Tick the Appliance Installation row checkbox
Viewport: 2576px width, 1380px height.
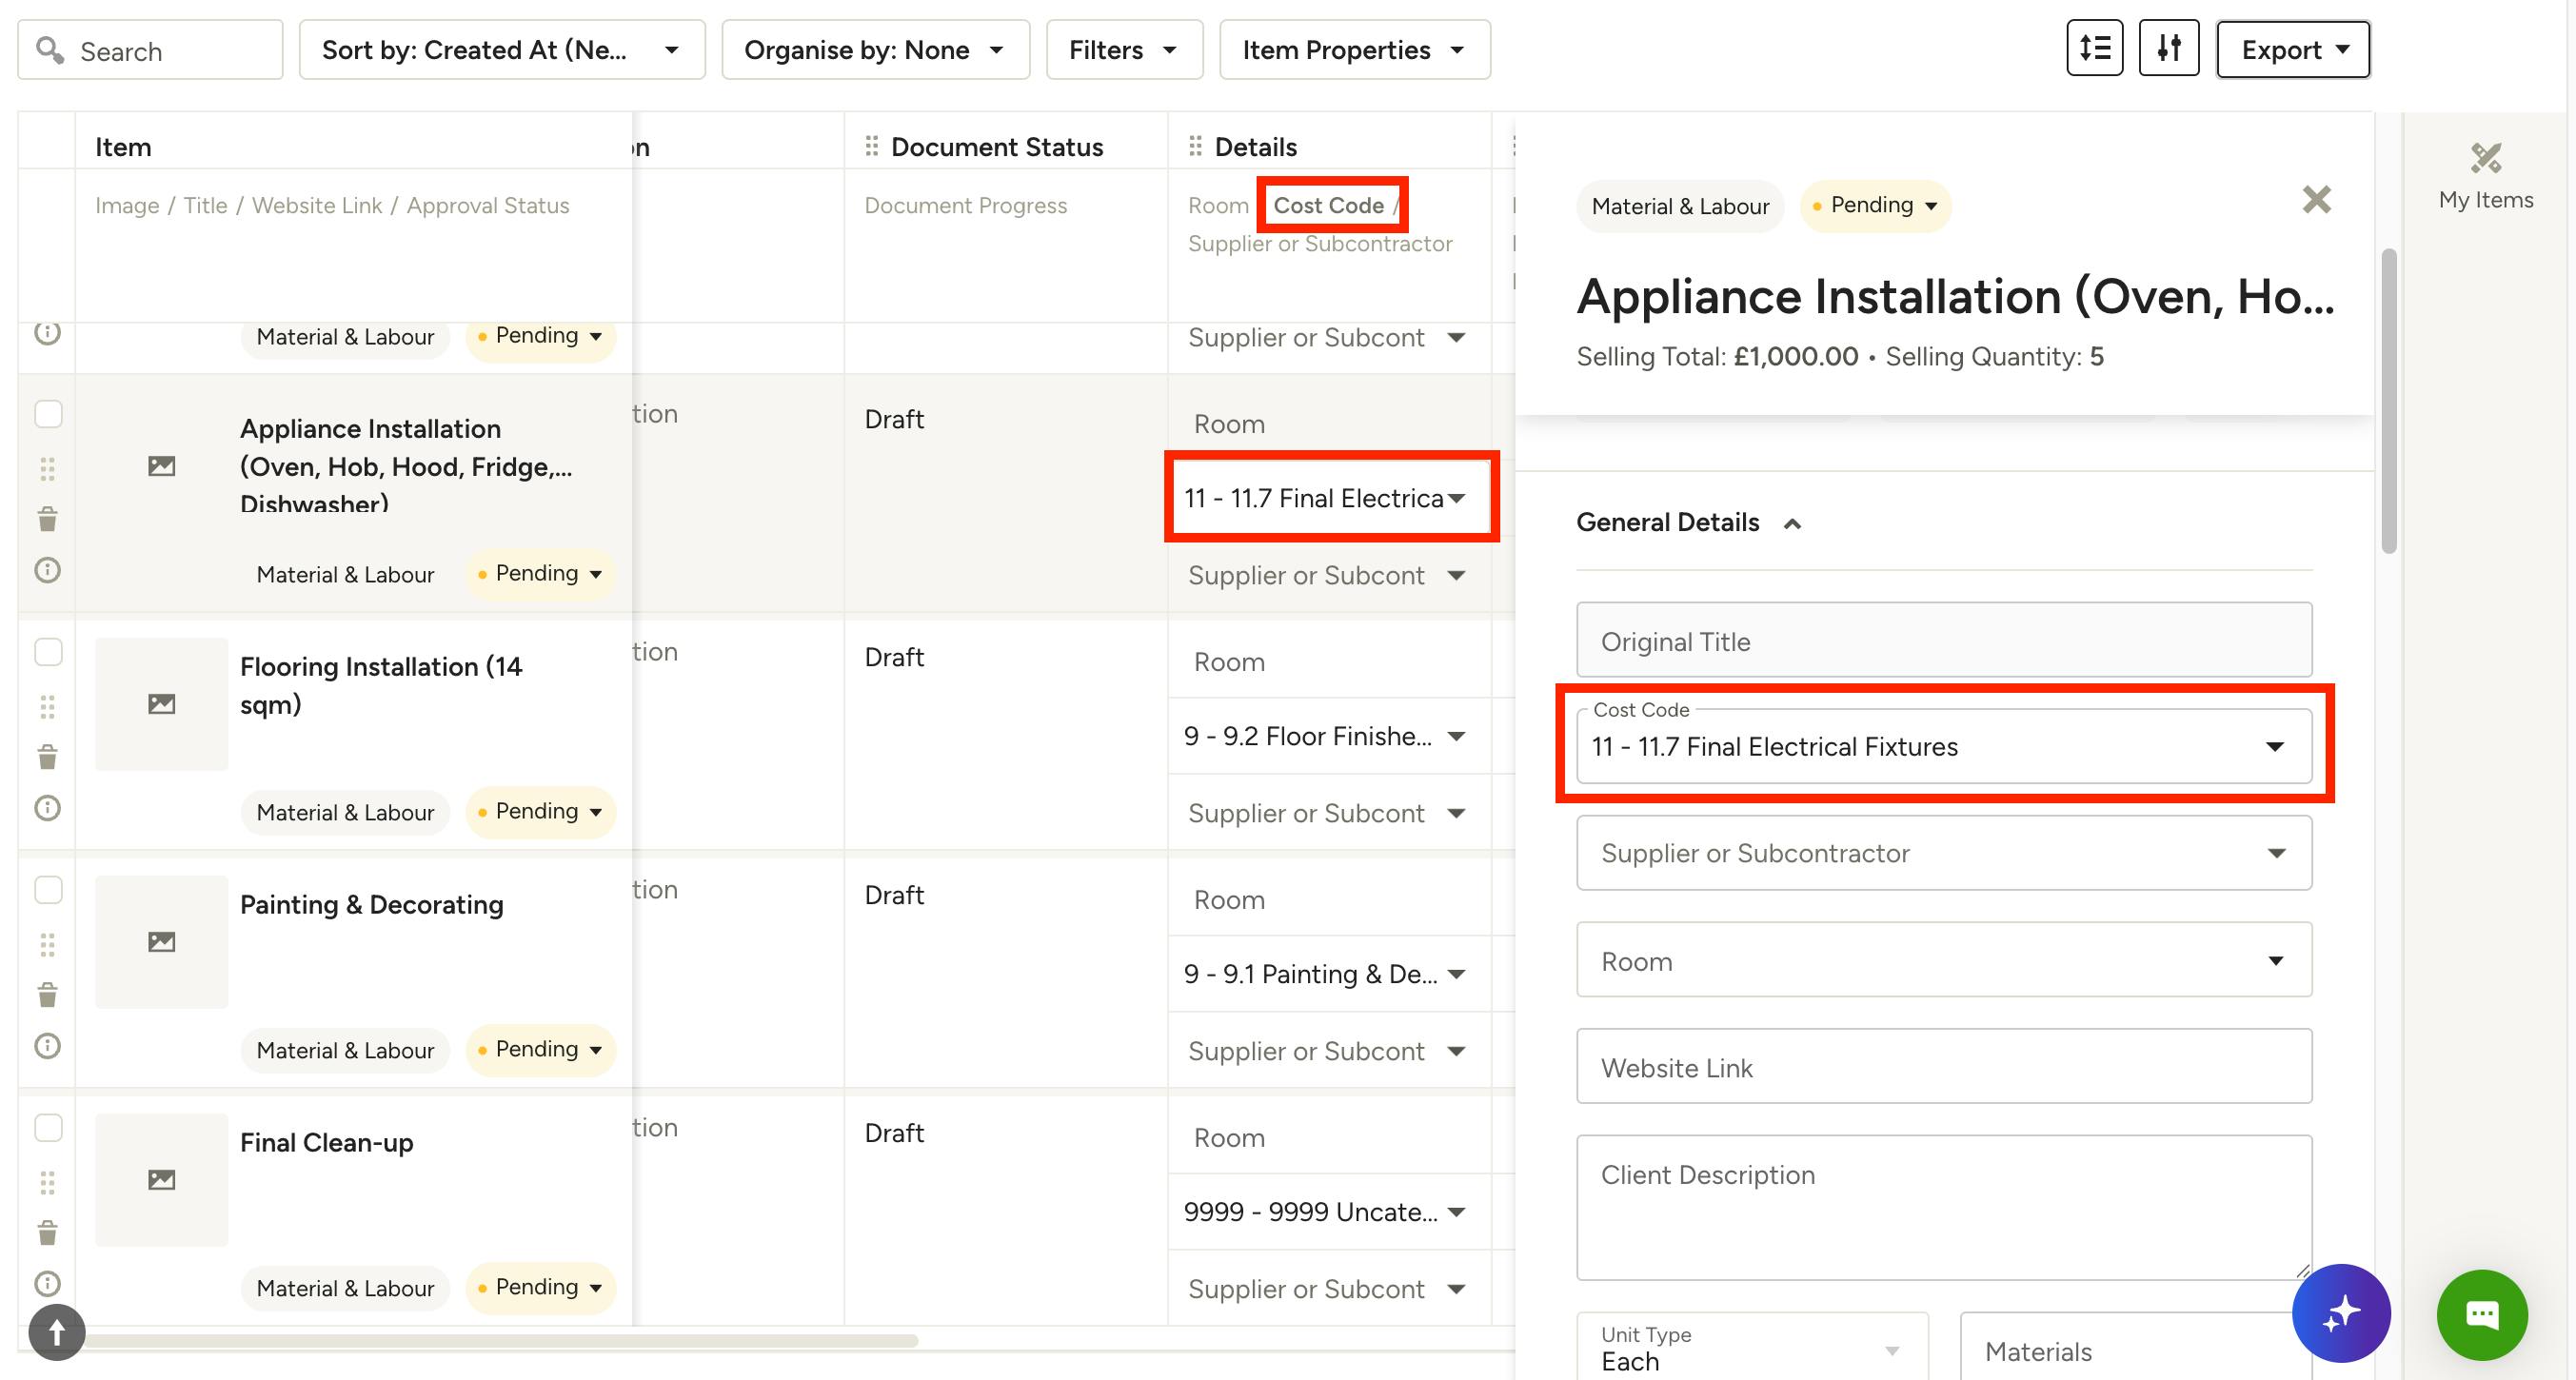pyautogui.click(x=48, y=414)
